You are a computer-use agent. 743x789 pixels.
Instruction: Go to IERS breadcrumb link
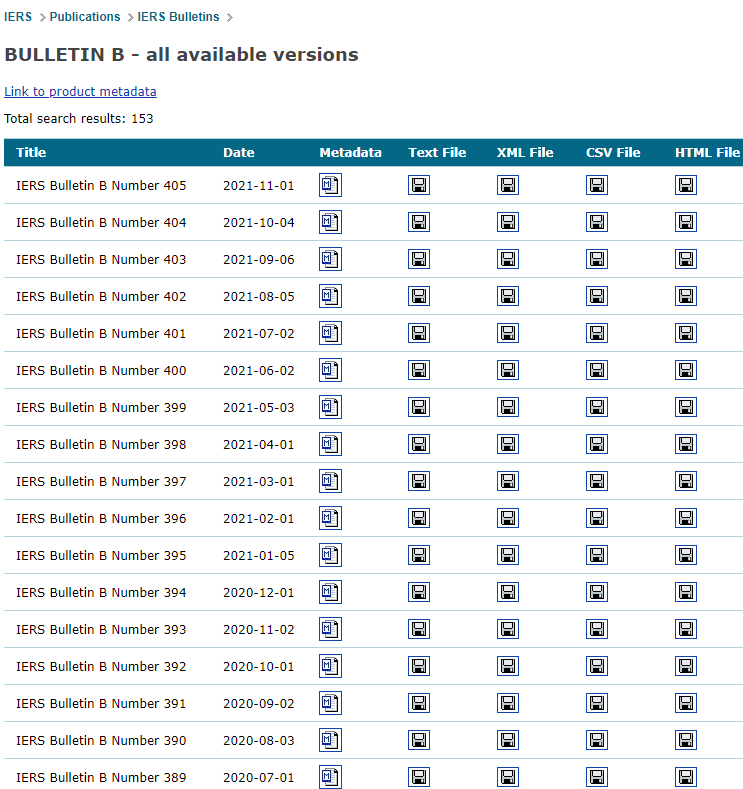point(18,17)
